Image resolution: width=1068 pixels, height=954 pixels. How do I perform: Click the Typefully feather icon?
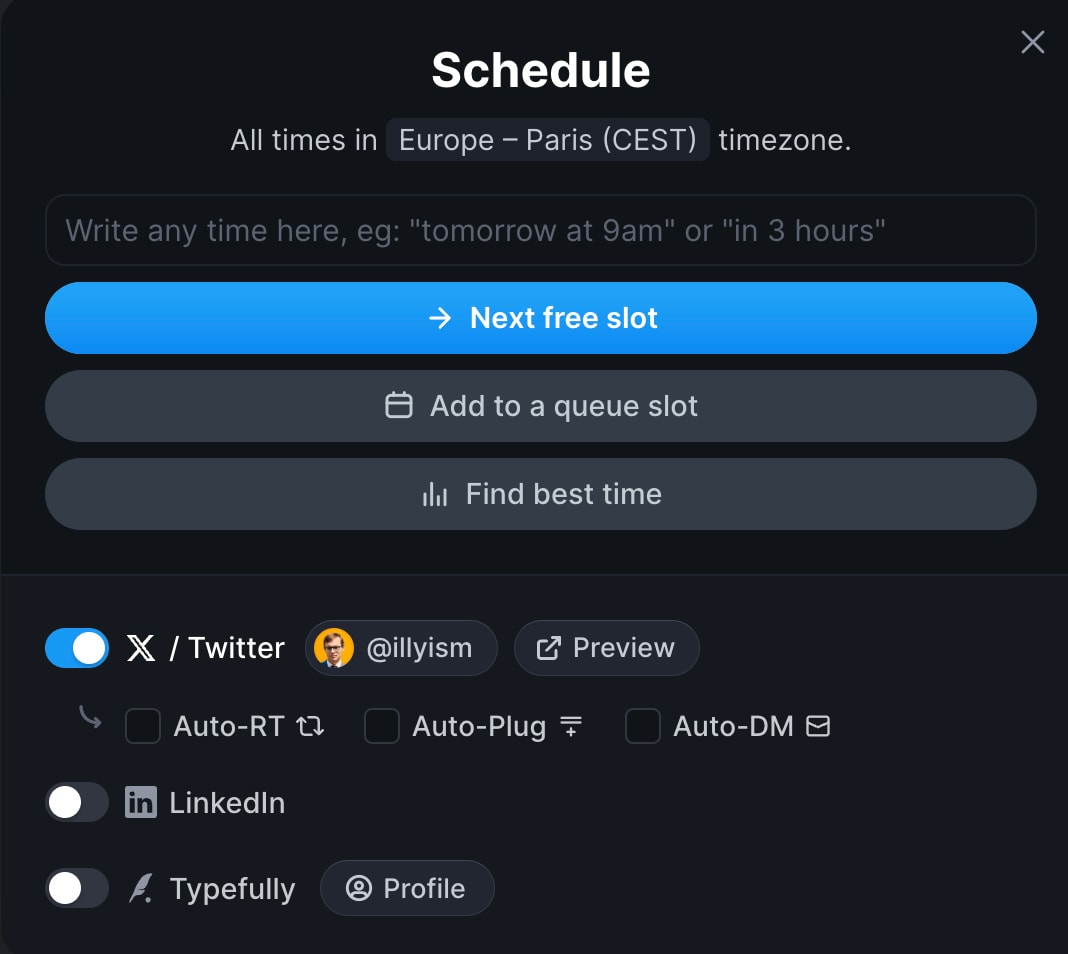[141, 888]
